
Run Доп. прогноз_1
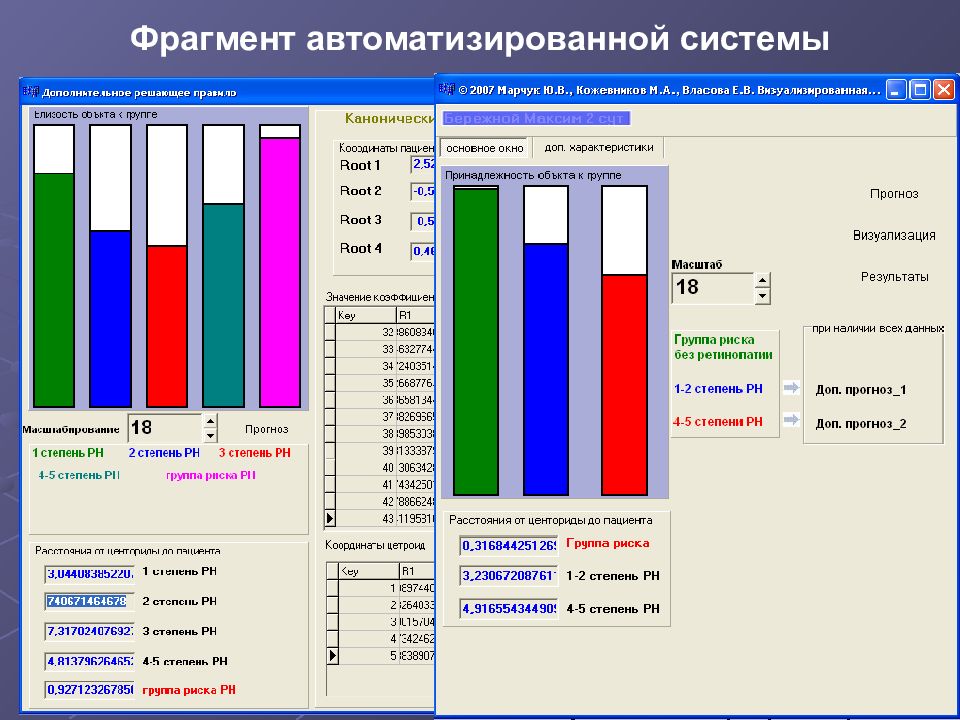click(x=861, y=390)
